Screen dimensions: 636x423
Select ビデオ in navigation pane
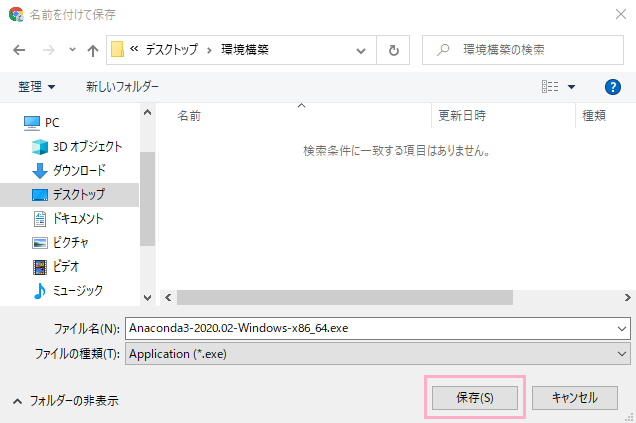56,266
